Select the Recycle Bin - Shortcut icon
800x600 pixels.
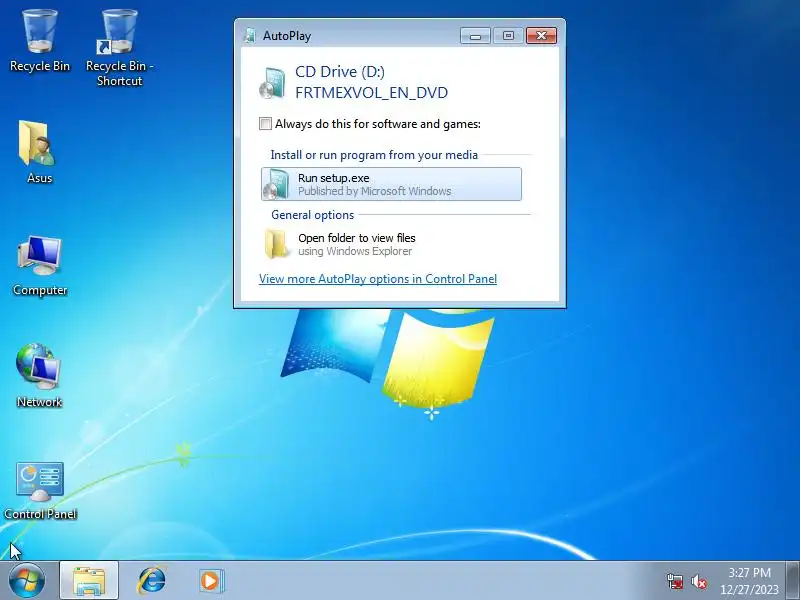tap(119, 48)
